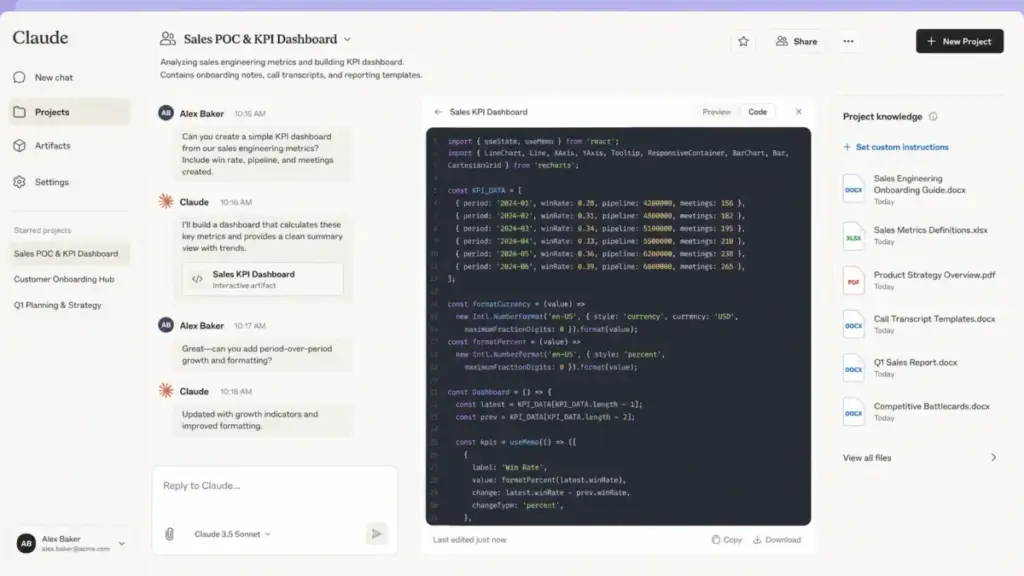
Task: Click the XLSX icon for Sales Metrics Definitions
Action: pos(854,236)
